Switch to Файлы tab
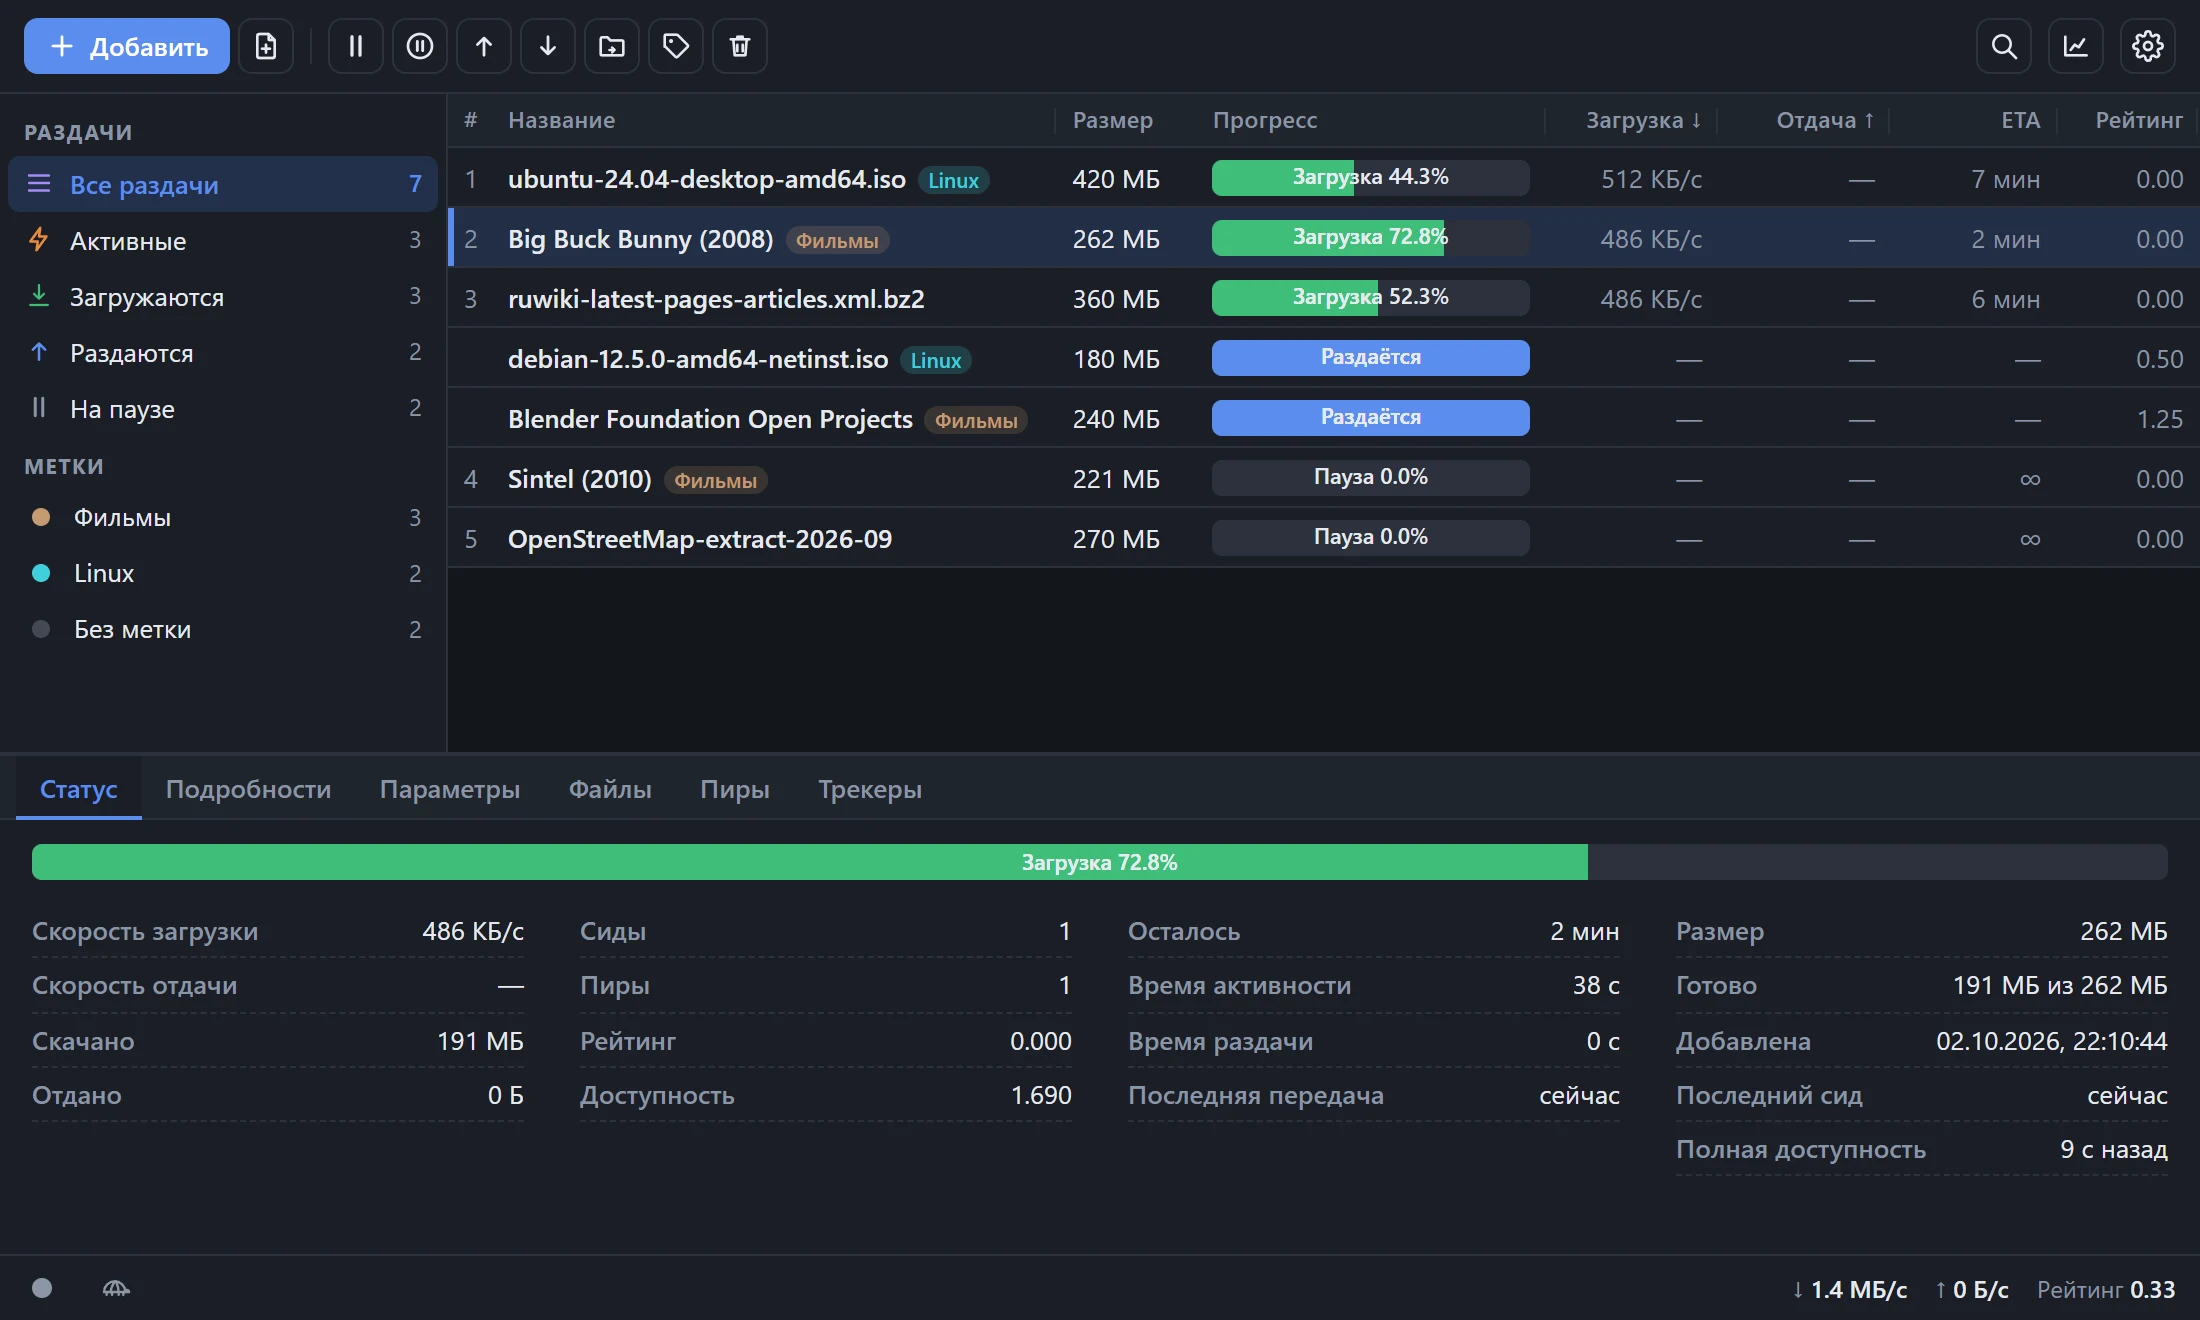 tap(610, 789)
